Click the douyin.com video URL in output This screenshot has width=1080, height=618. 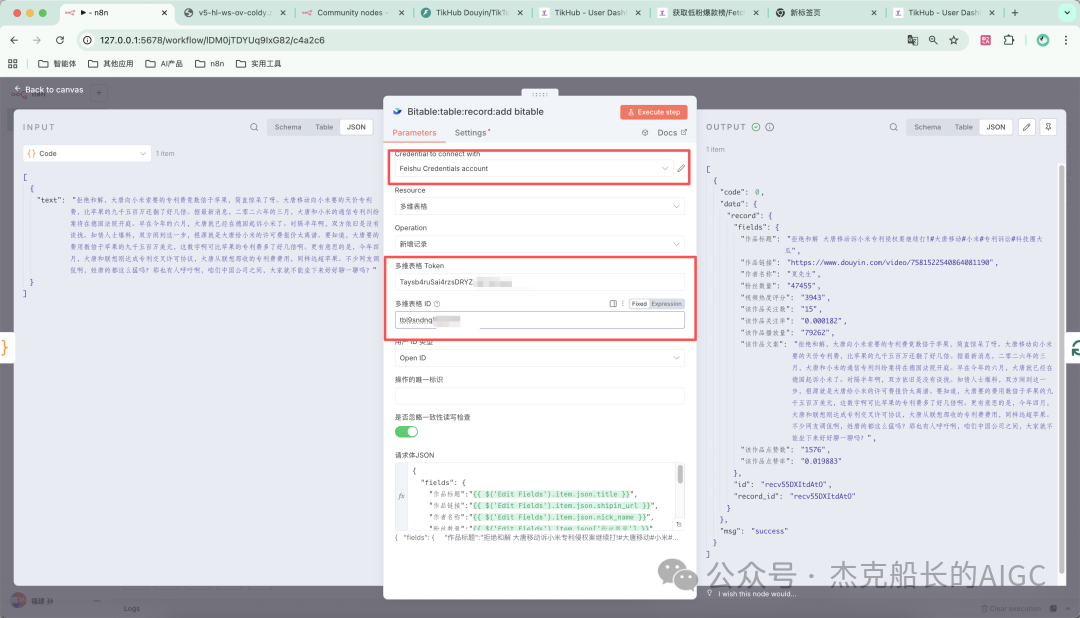[x=890, y=262]
